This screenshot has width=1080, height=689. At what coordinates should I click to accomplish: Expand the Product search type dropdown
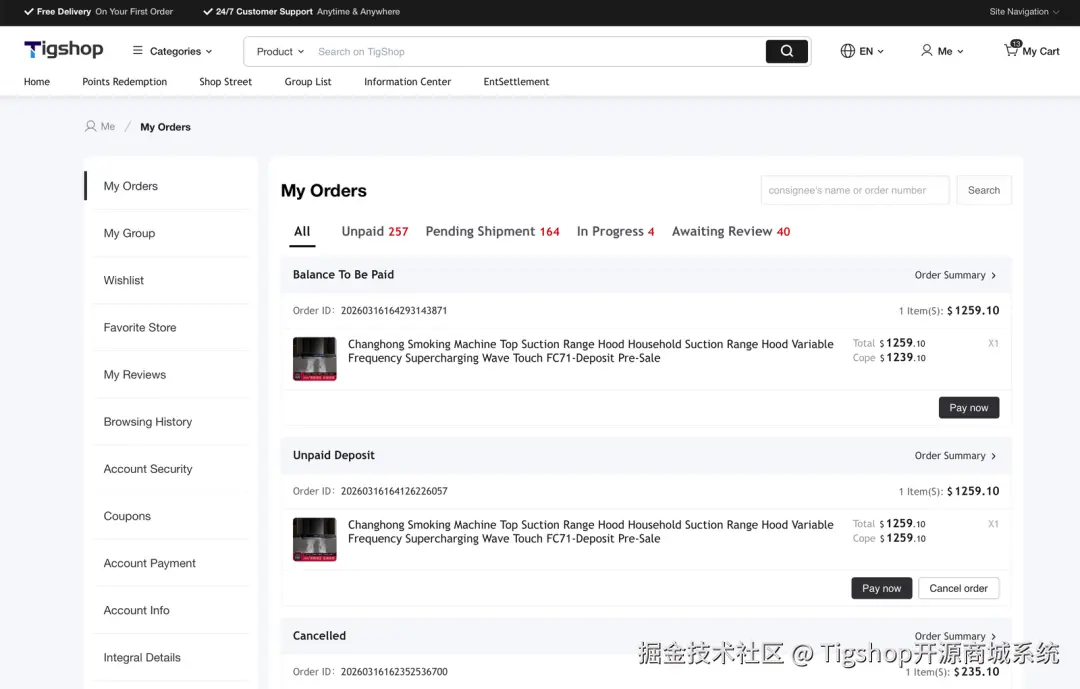click(280, 52)
